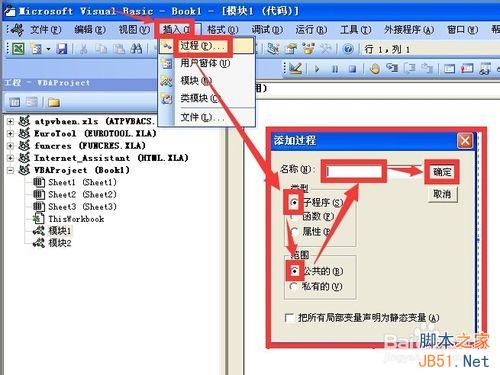Open the 运行 menu

(x=311, y=30)
